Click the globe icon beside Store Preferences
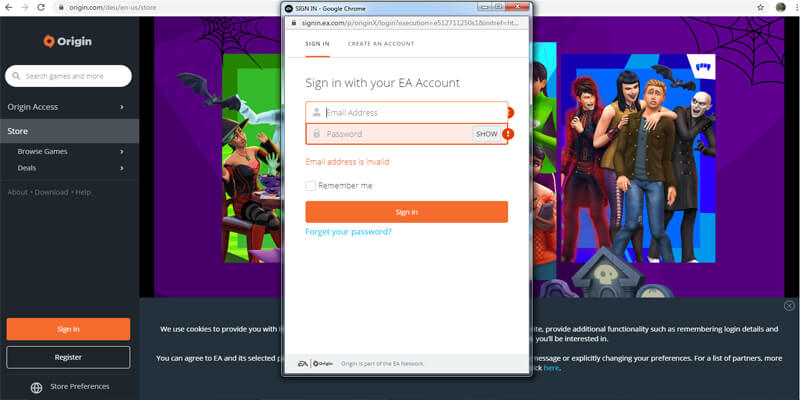Image resolution: width=800 pixels, height=400 pixels. coord(36,388)
